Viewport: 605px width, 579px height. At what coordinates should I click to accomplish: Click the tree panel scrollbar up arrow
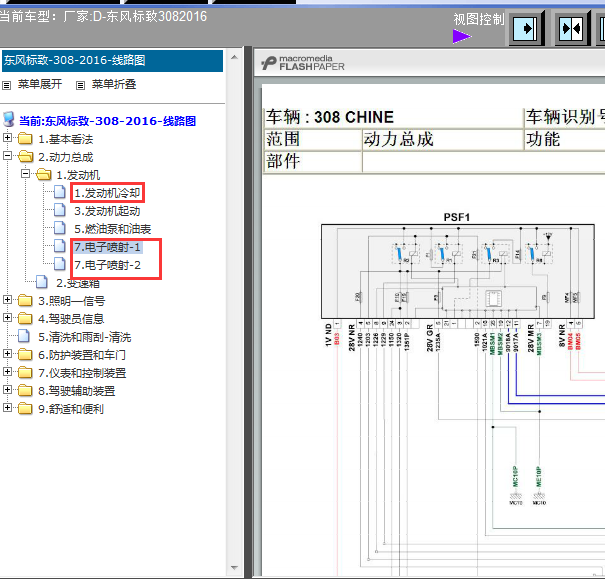234,57
